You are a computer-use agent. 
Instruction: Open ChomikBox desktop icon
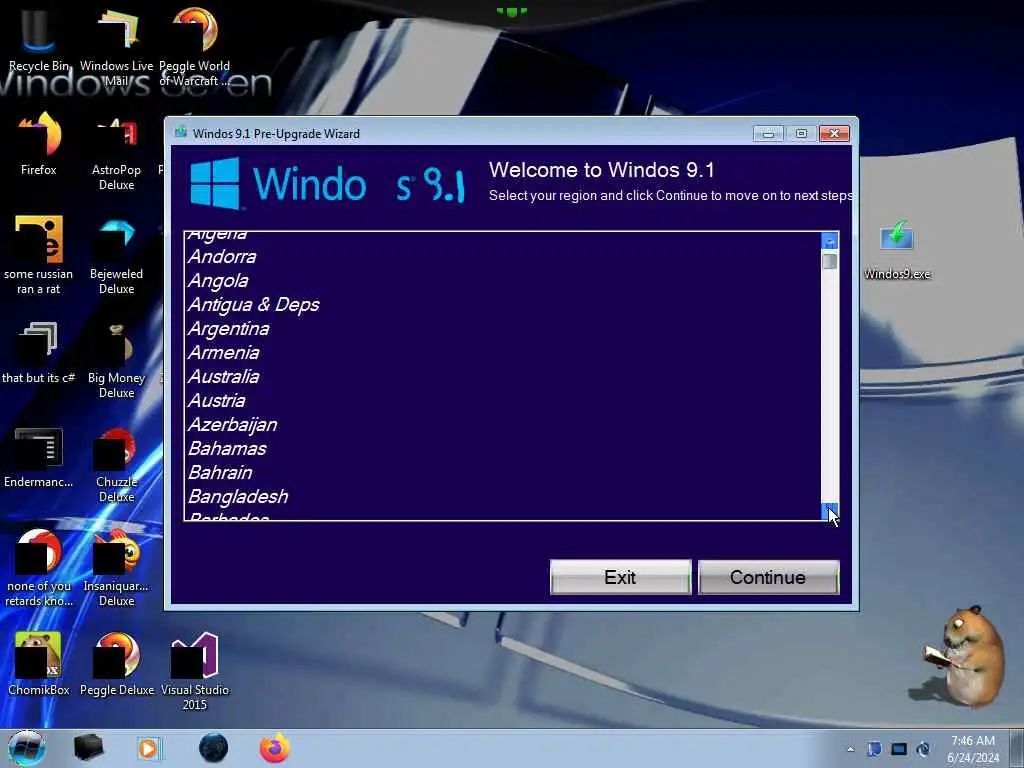point(39,664)
